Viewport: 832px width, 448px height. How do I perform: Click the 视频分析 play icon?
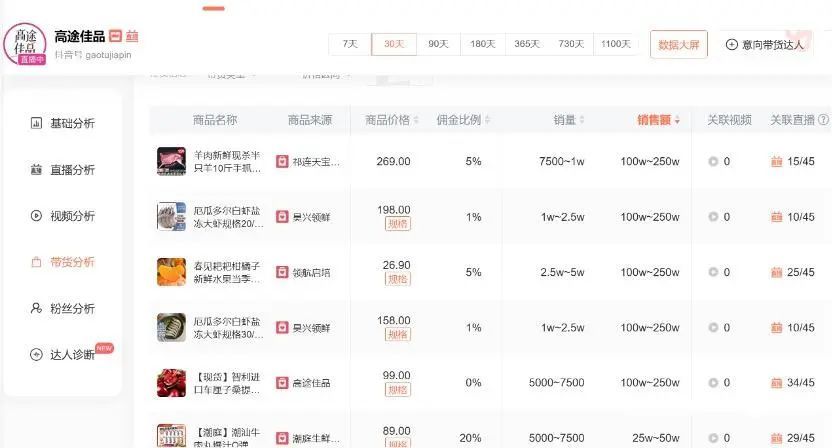[36, 216]
